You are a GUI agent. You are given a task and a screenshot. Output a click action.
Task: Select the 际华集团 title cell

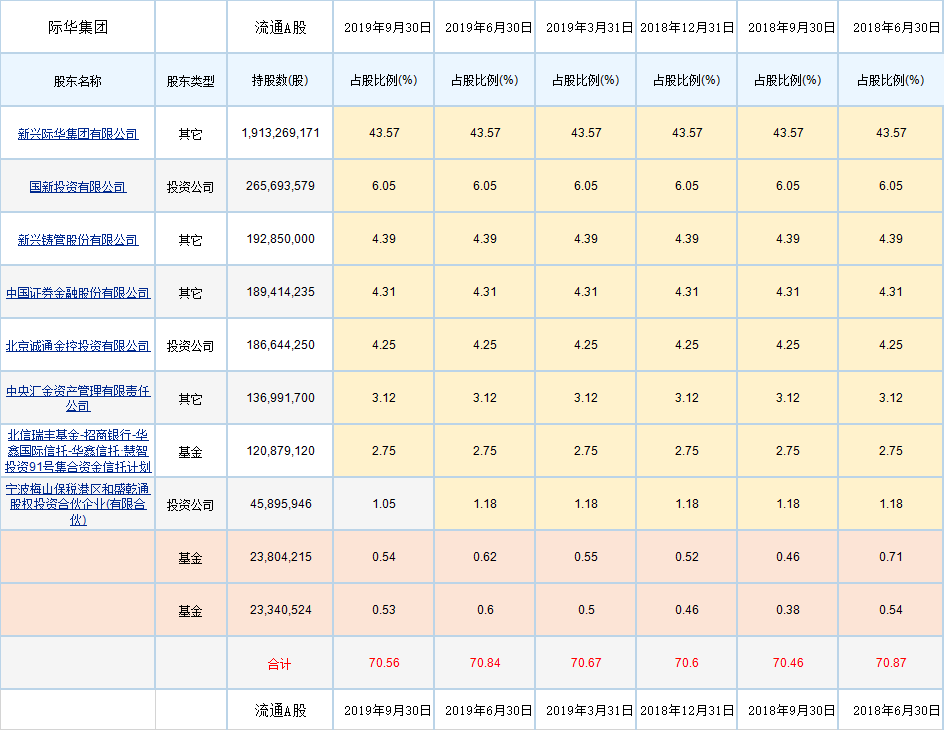tap(78, 27)
